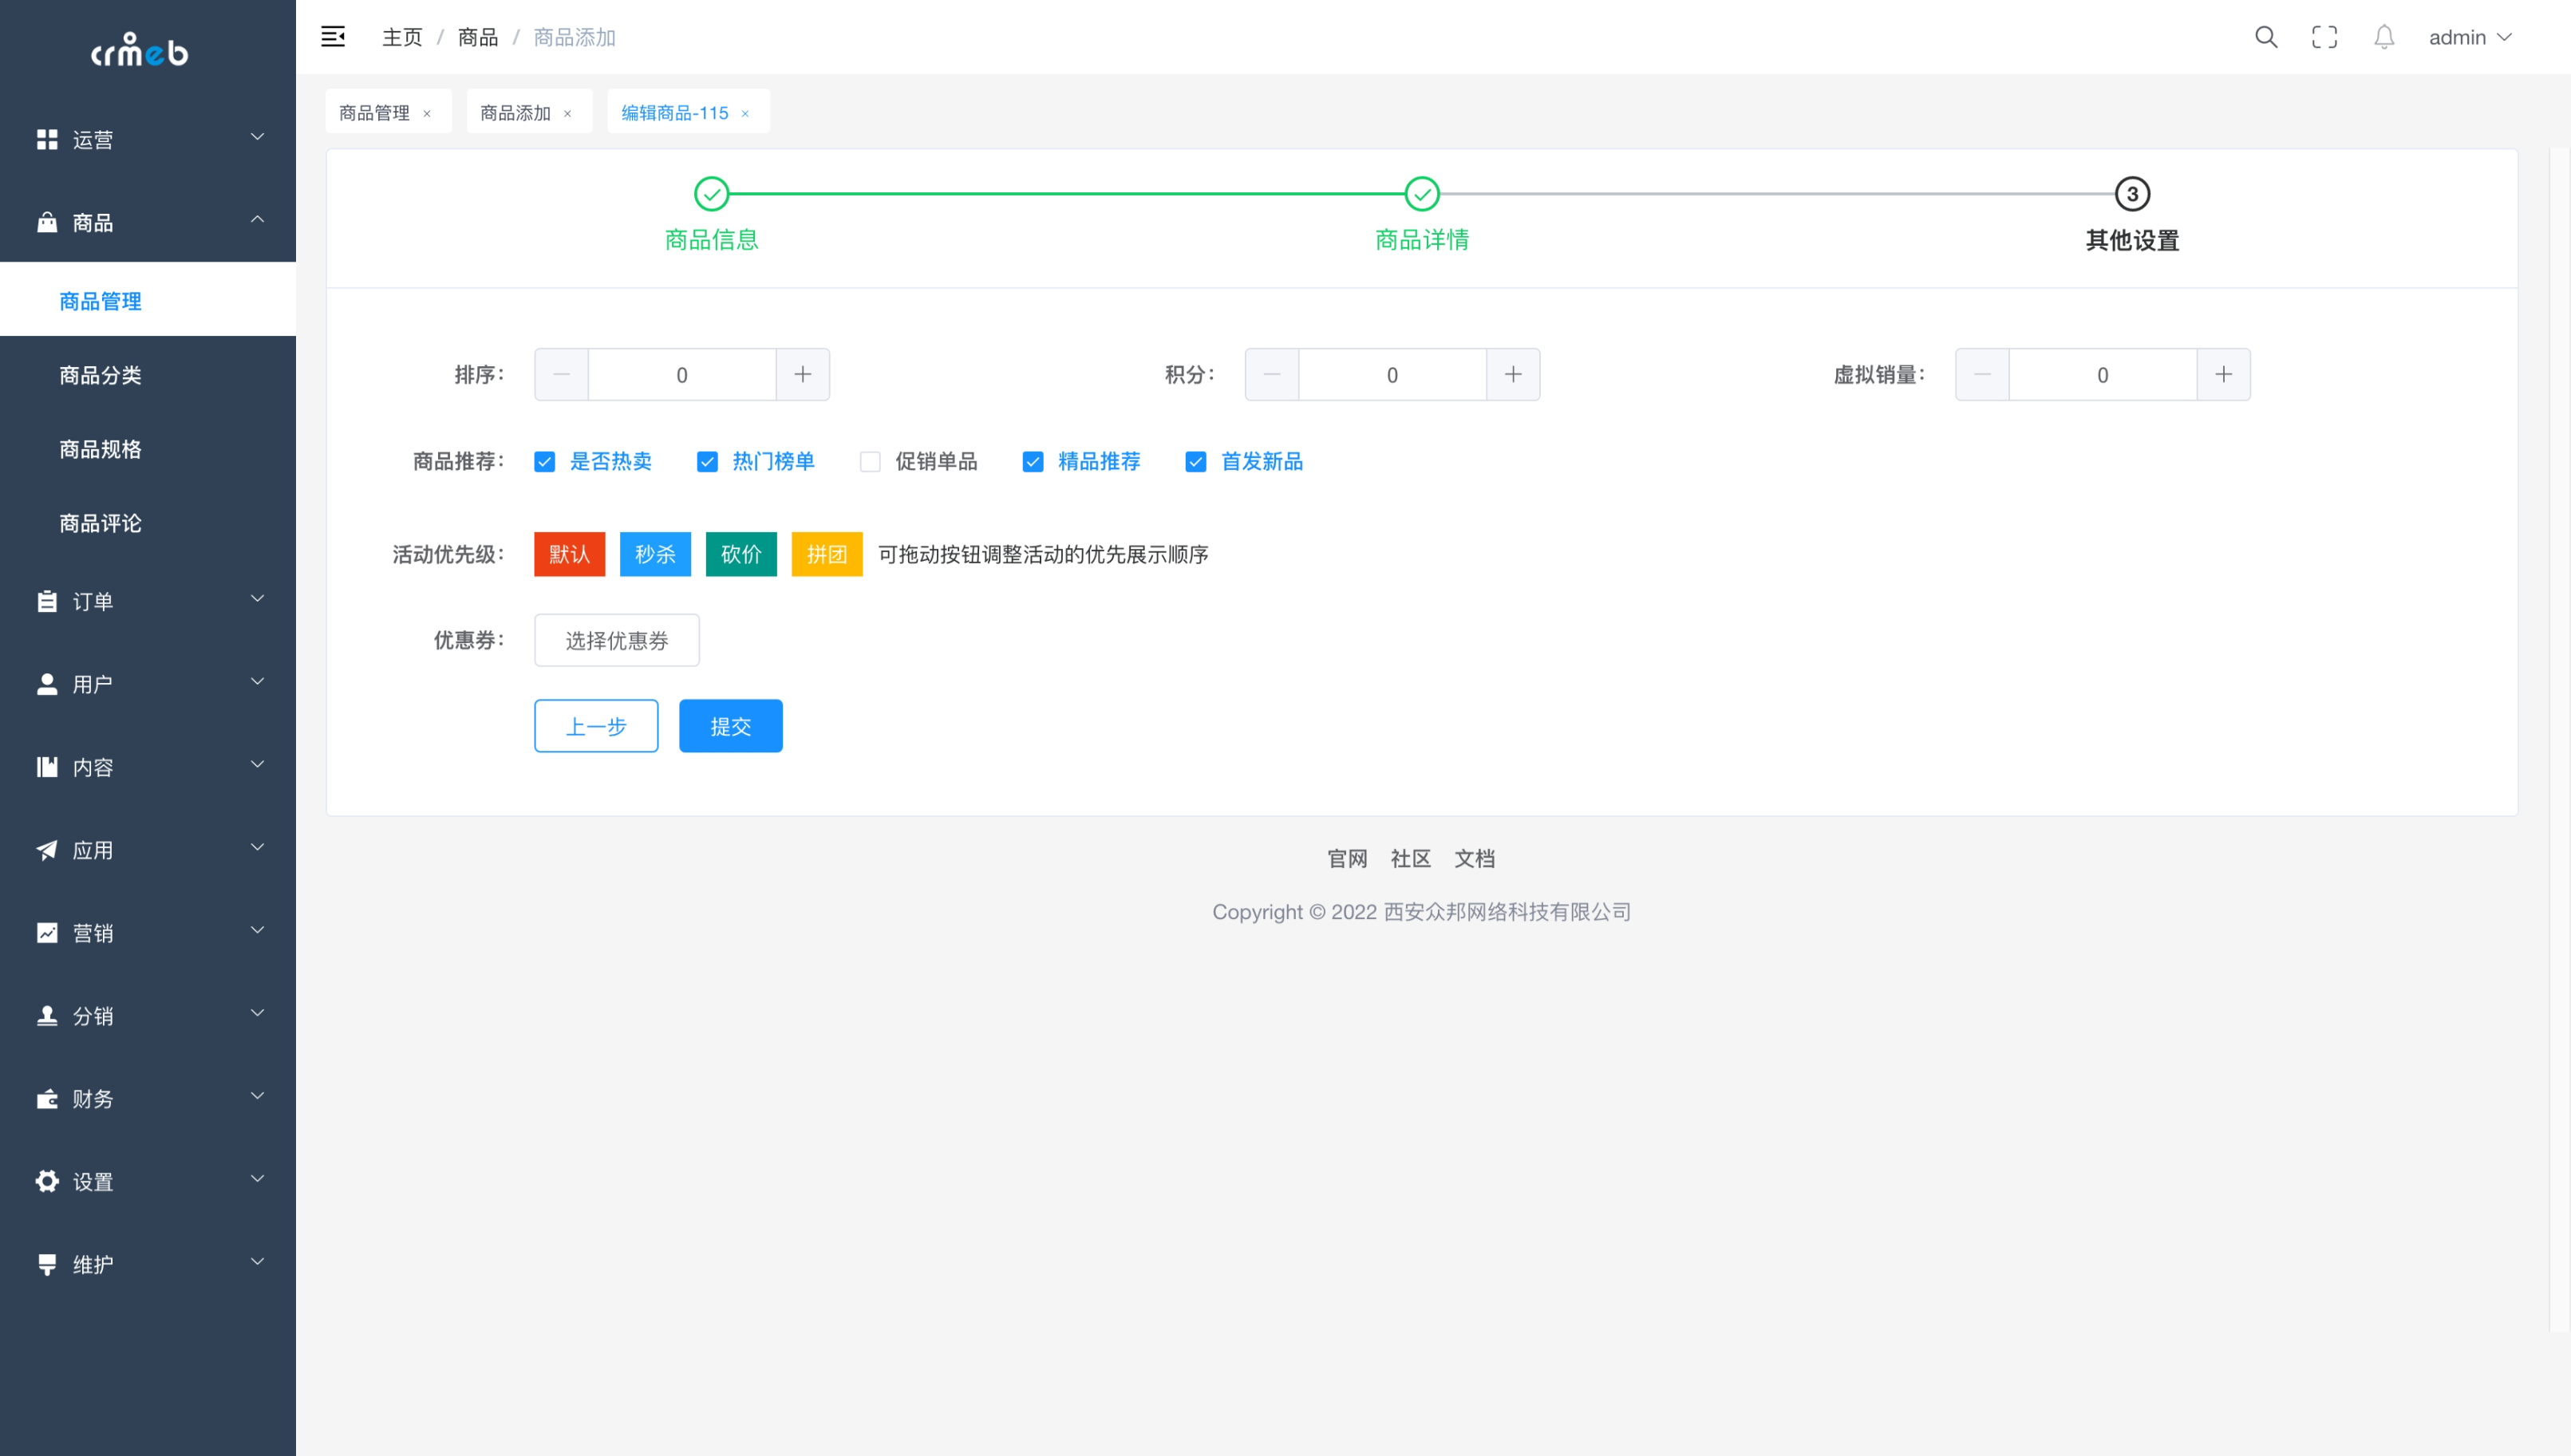The height and width of the screenshot is (1456, 2571).
Task: Open 商品评论 in the sidebar
Action: [x=148, y=522]
